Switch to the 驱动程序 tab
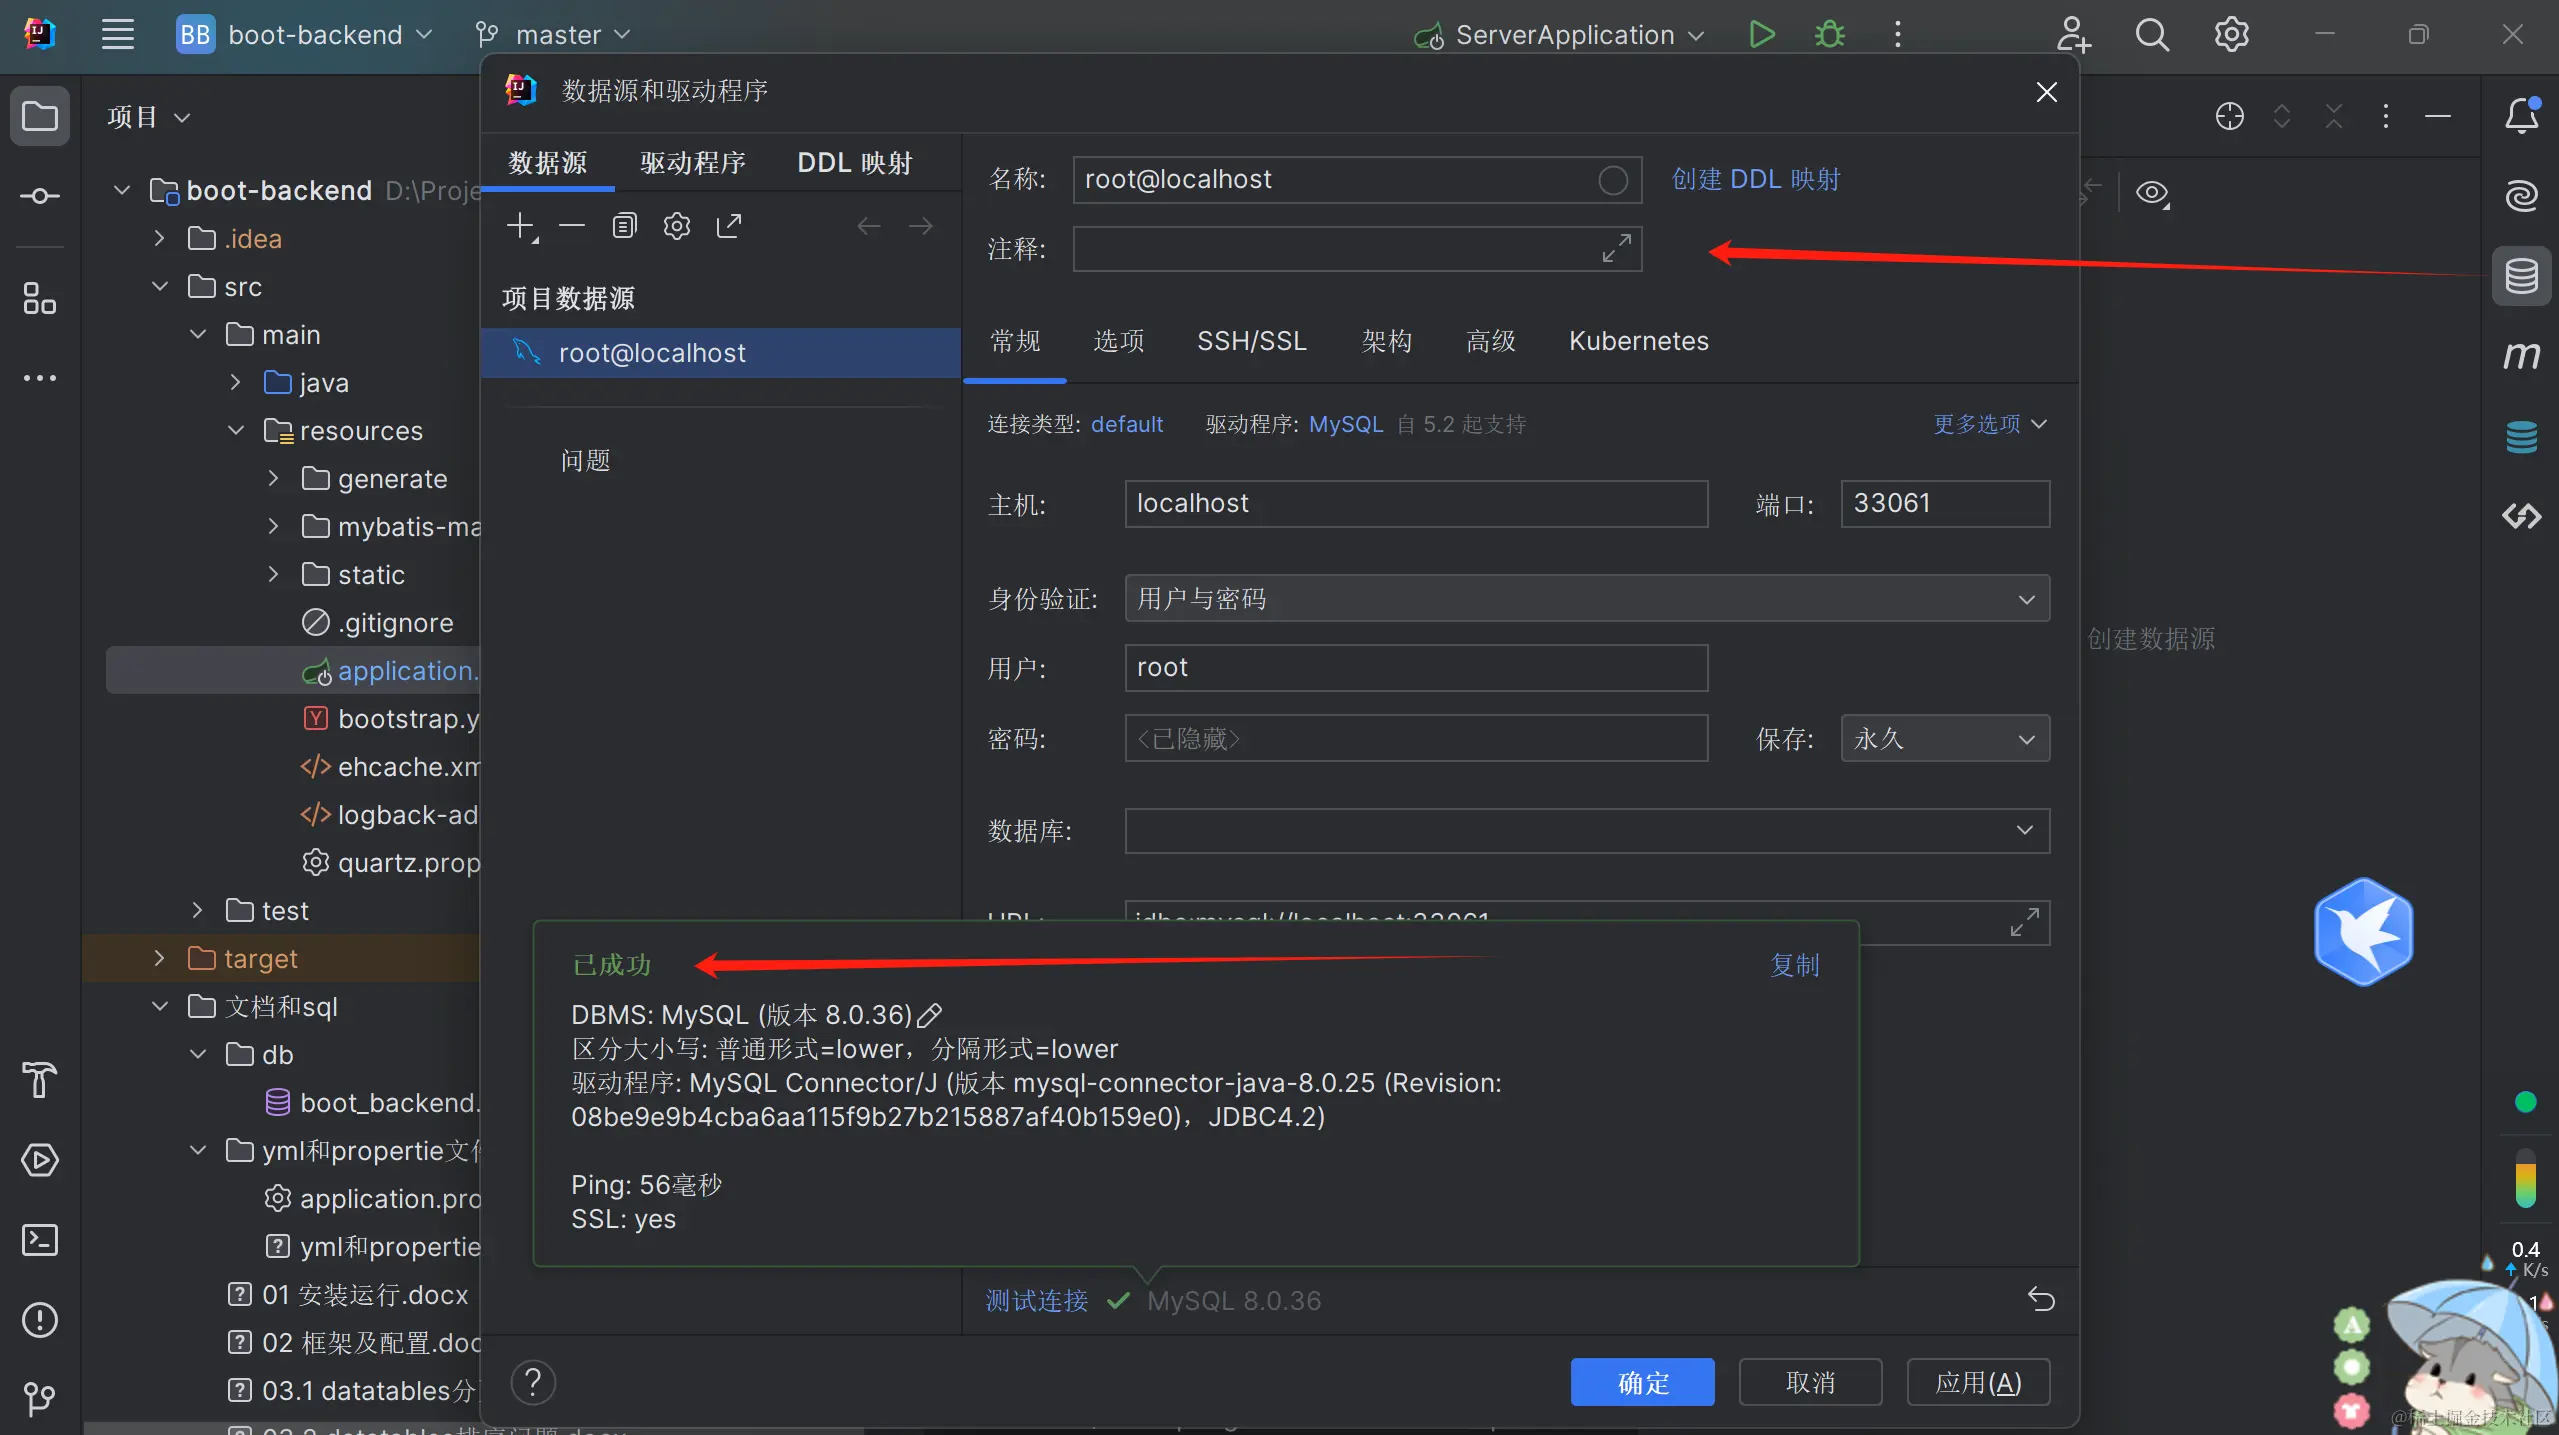The image size is (2559, 1435). click(693, 163)
